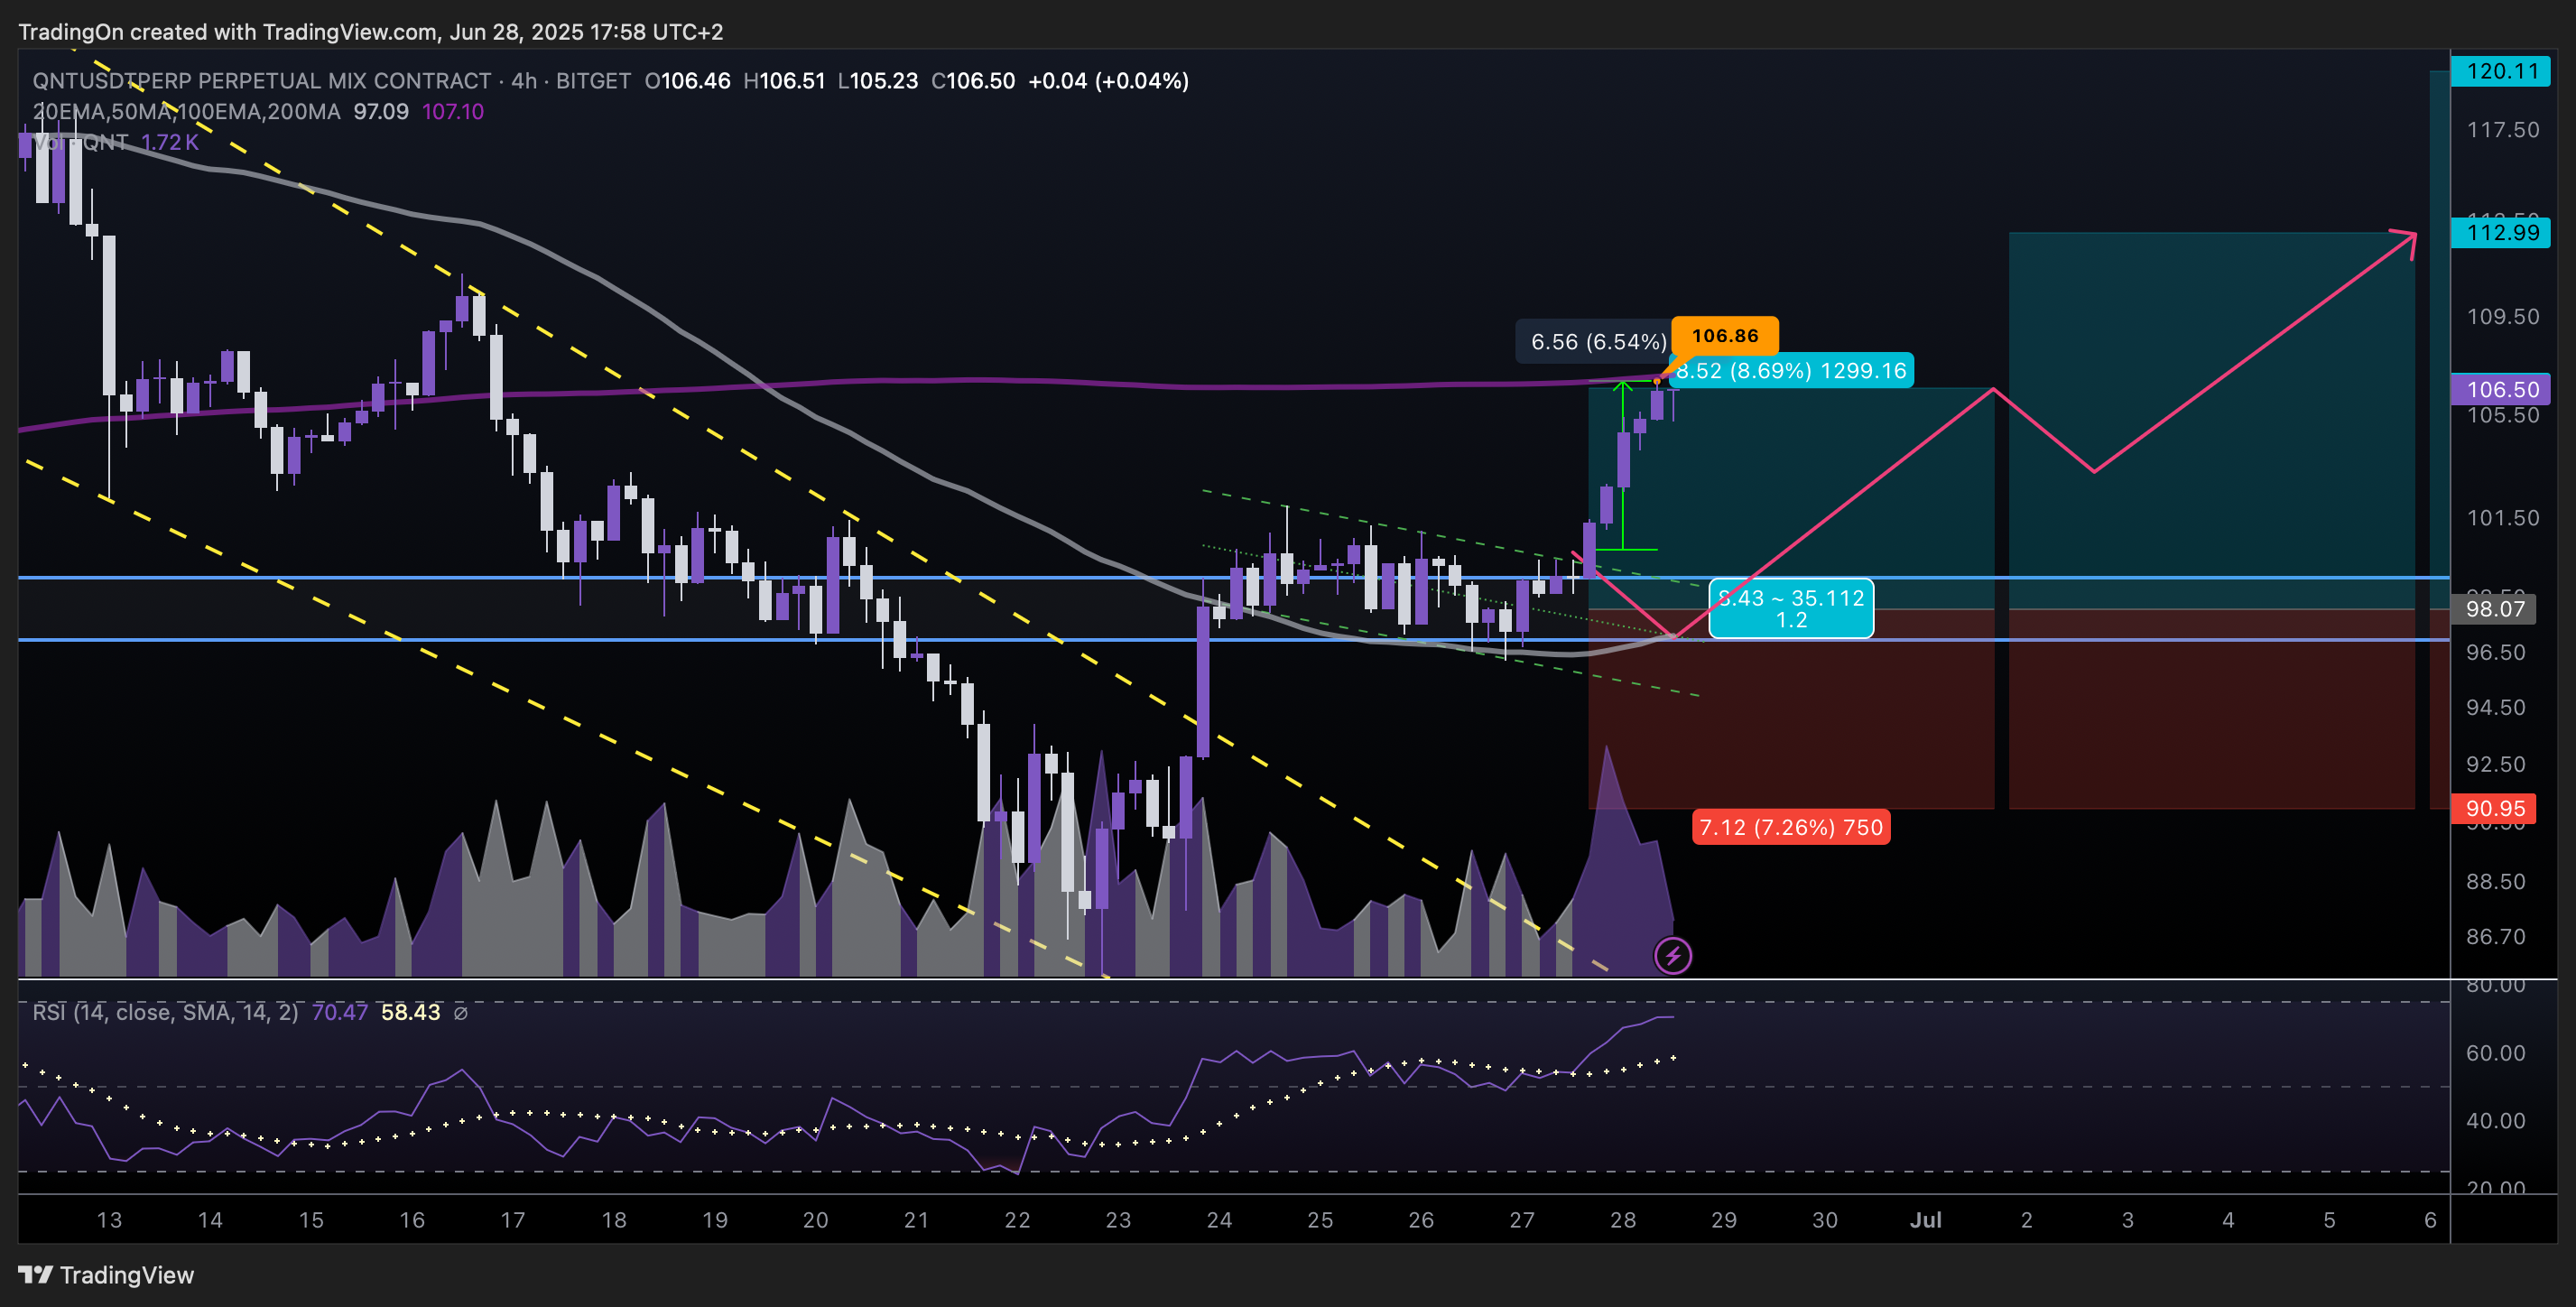2576x1307 pixels.
Task: Click date 22 on the time axis
Action: point(1017,1220)
